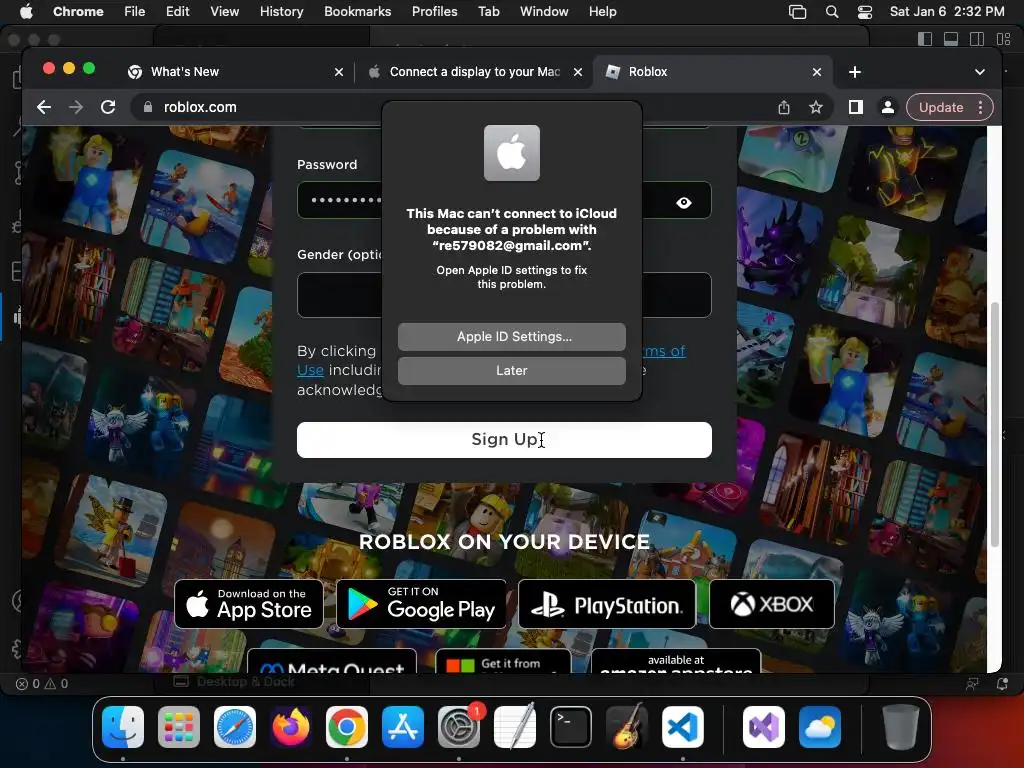The image size is (1024, 768).
Task: Open the Edit menu
Action: pos(178,11)
